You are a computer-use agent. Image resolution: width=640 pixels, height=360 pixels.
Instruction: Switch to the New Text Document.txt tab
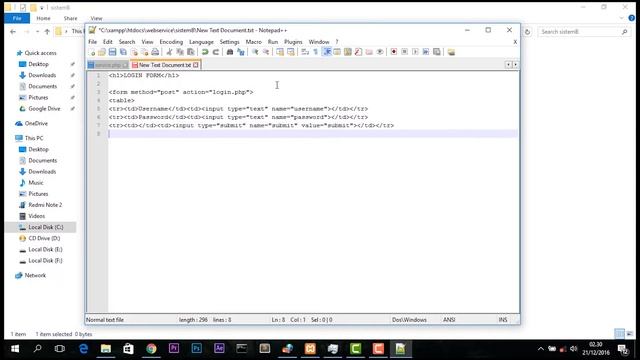pyautogui.click(x=165, y=65)
